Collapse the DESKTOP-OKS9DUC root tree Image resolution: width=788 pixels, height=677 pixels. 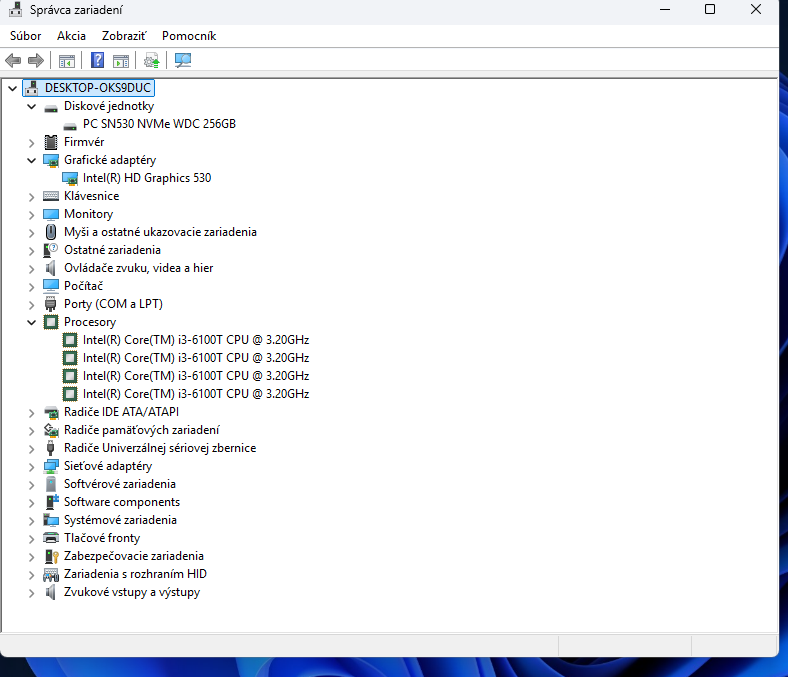click(x=12, y=88)
